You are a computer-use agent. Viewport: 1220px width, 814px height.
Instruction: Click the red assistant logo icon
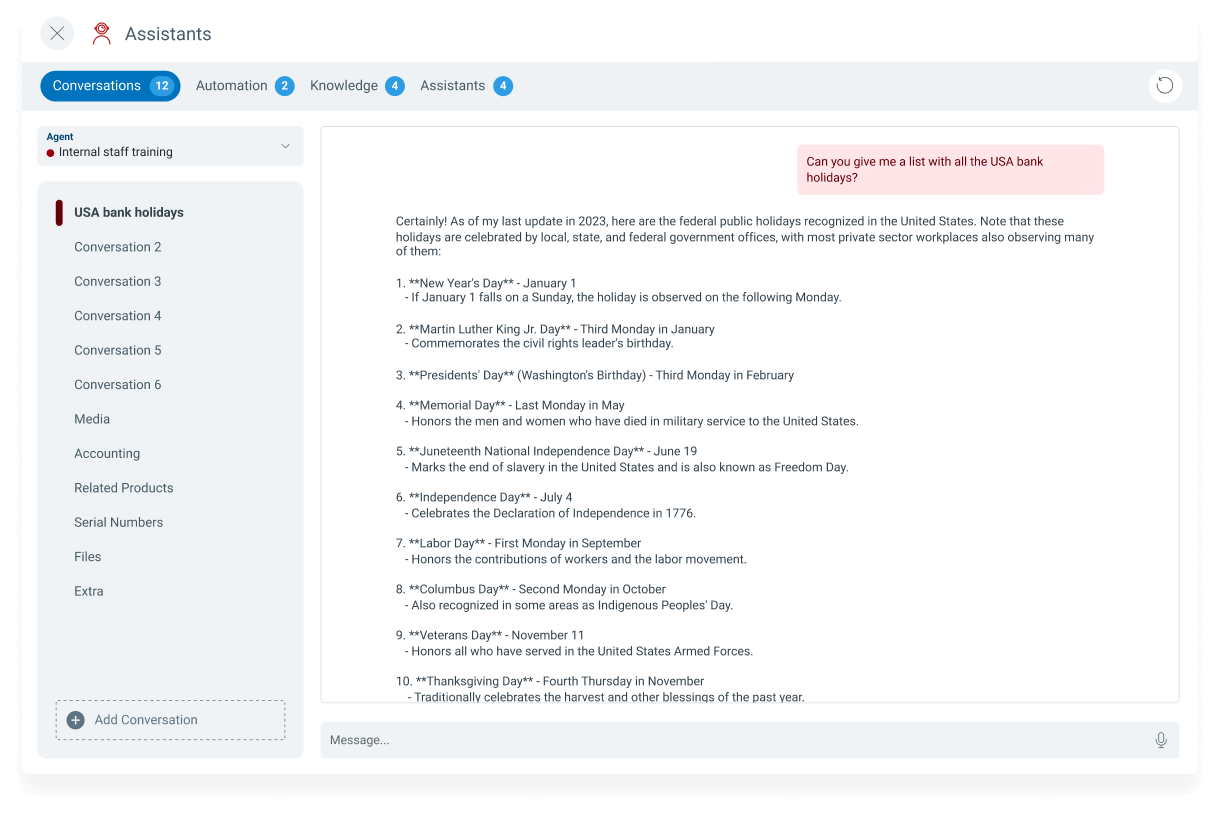[101, 34]
